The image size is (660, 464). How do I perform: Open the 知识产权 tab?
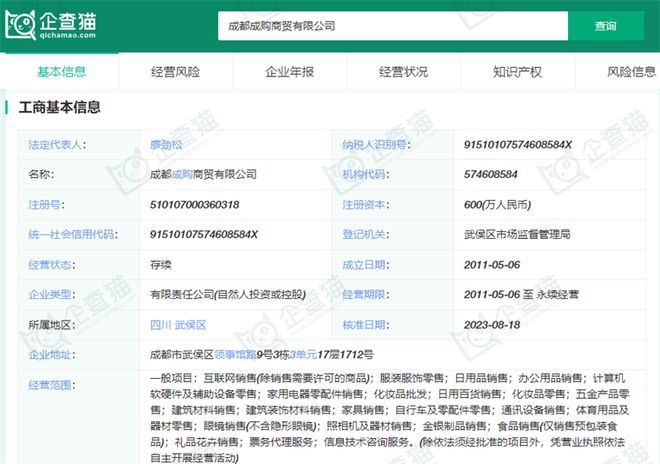point(518,72)
